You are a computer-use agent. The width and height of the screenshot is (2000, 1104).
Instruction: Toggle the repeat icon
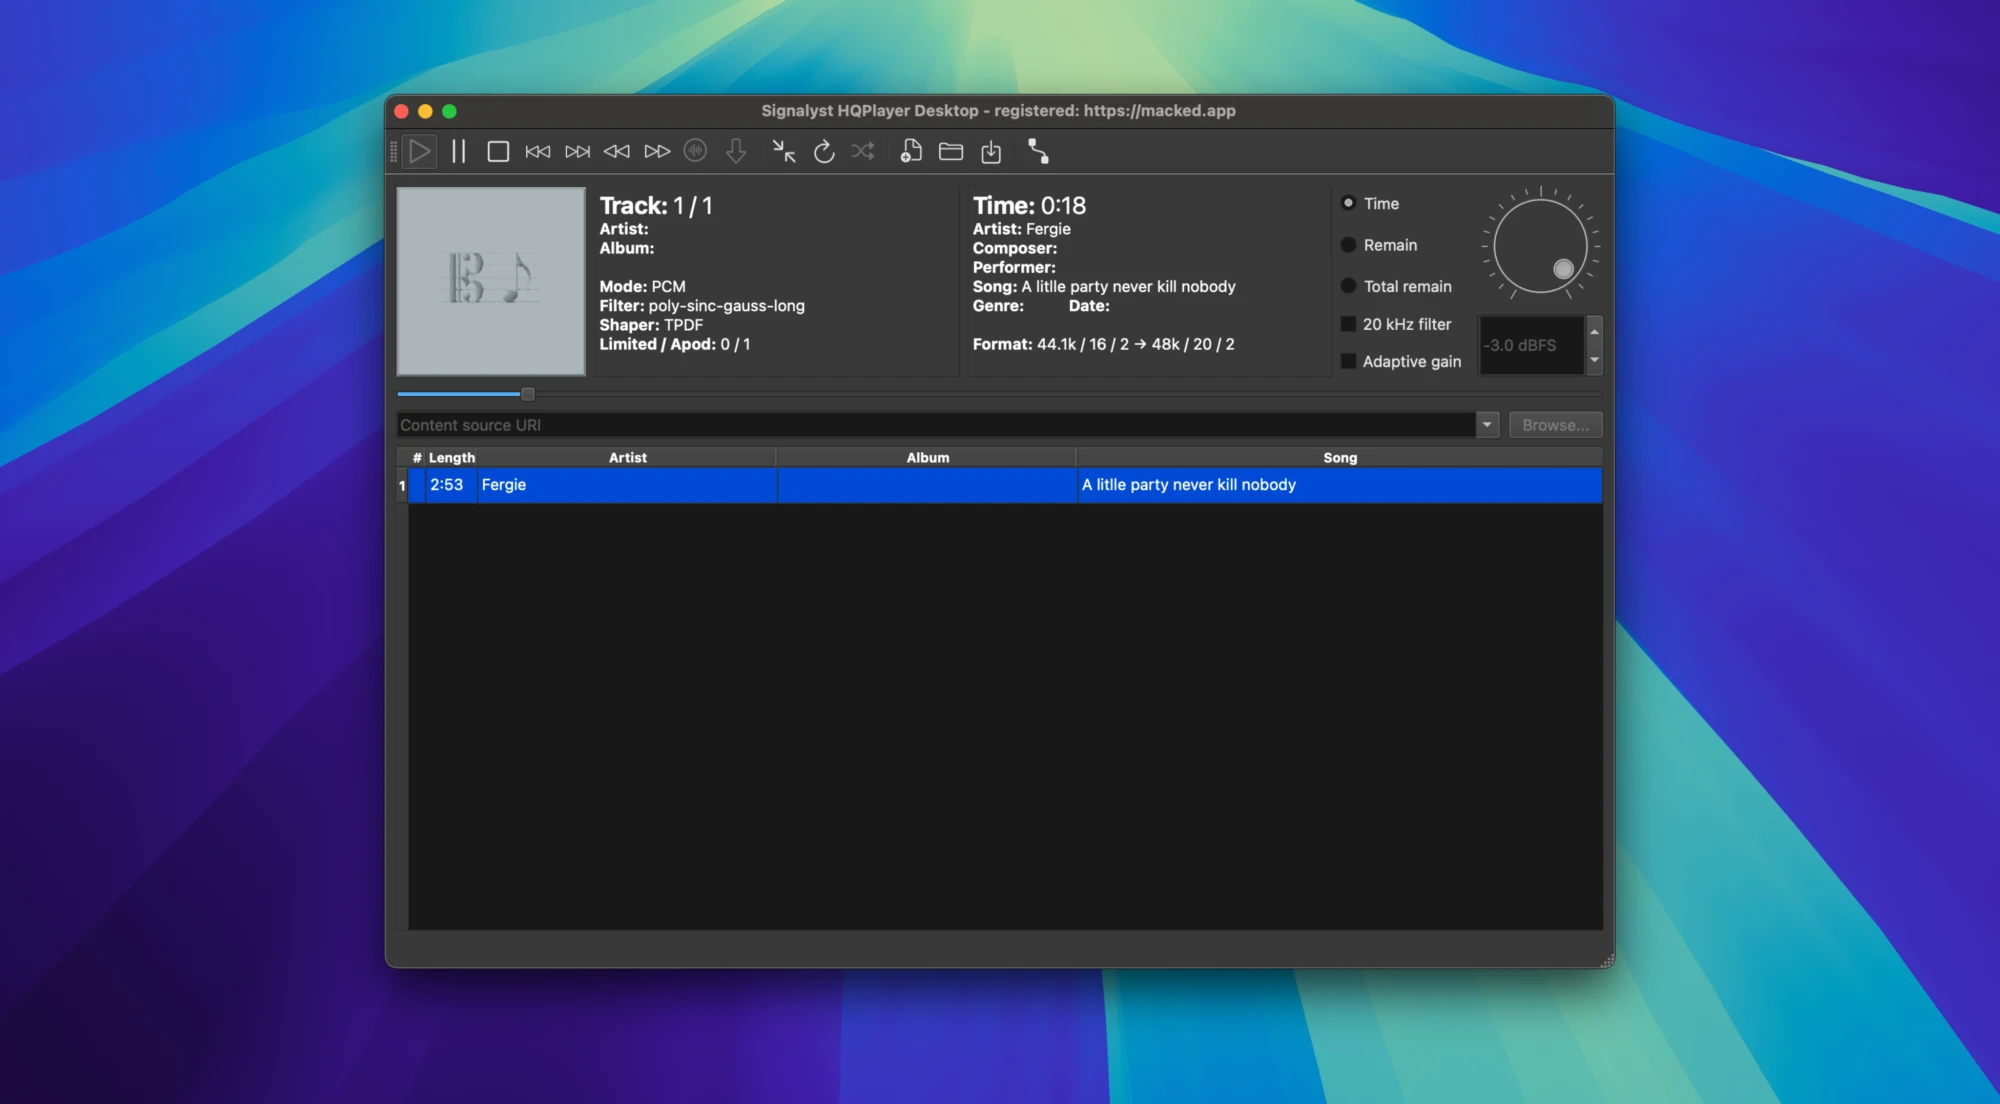point(823,152)
